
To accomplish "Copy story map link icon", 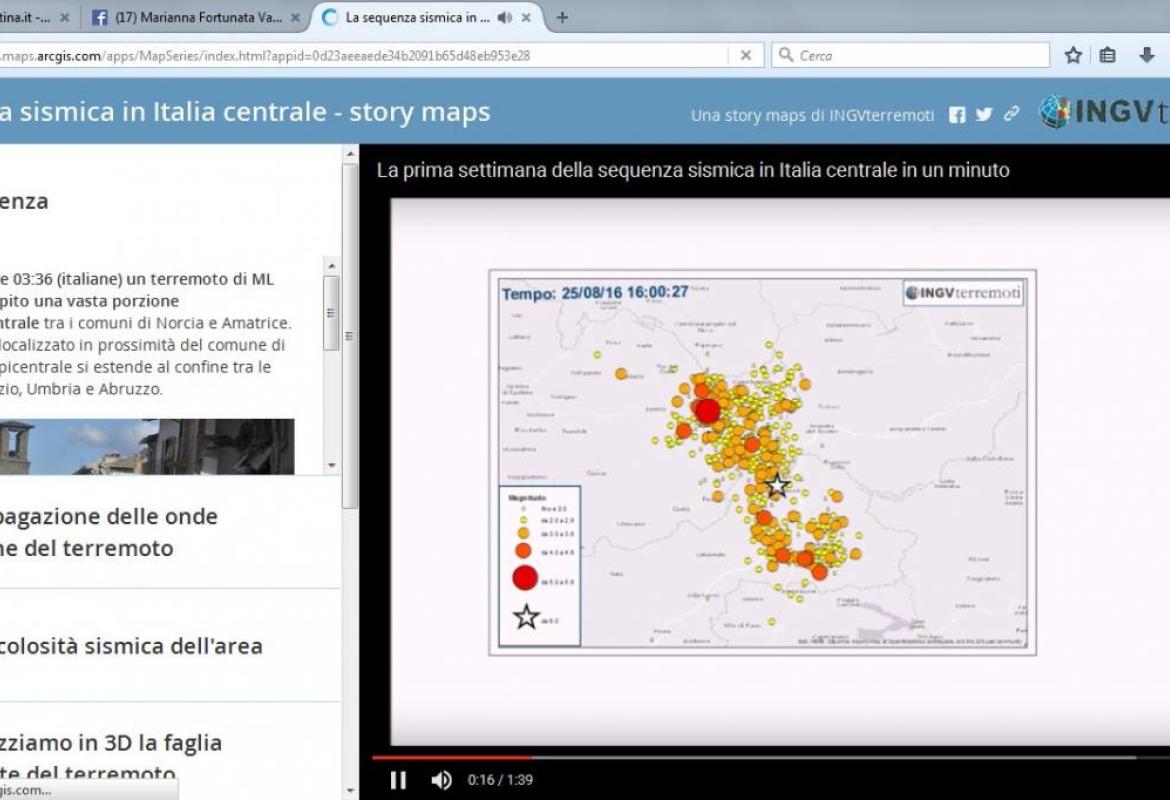I will tap(1011, 114).
